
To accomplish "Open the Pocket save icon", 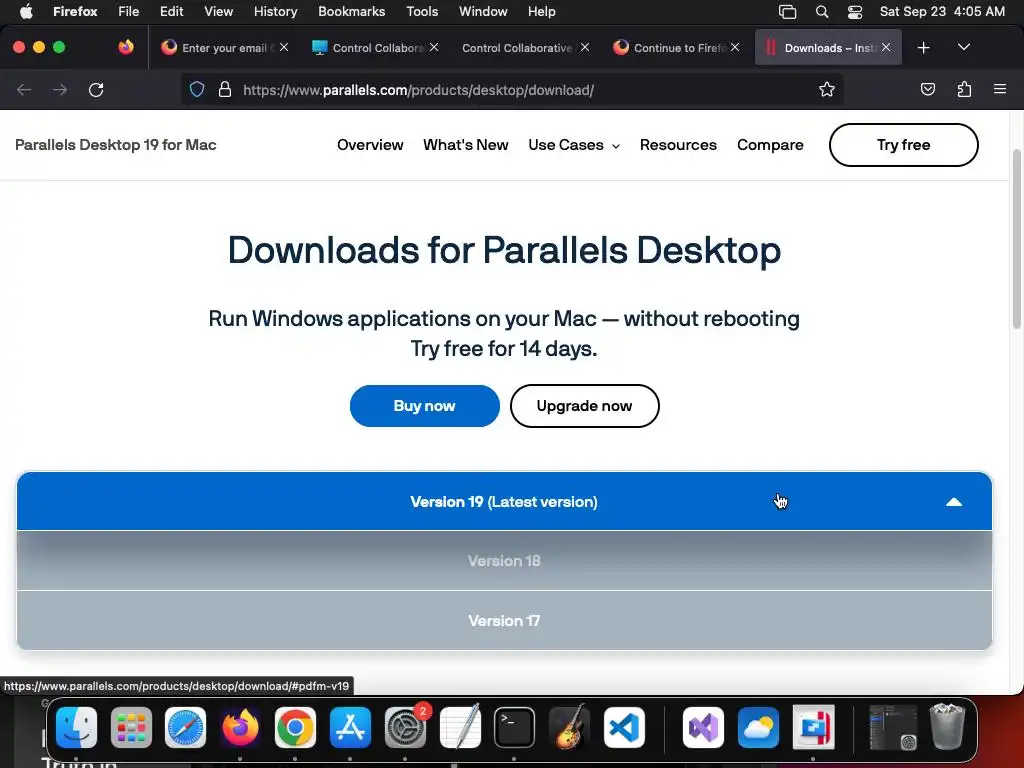I will pos(927,89).
